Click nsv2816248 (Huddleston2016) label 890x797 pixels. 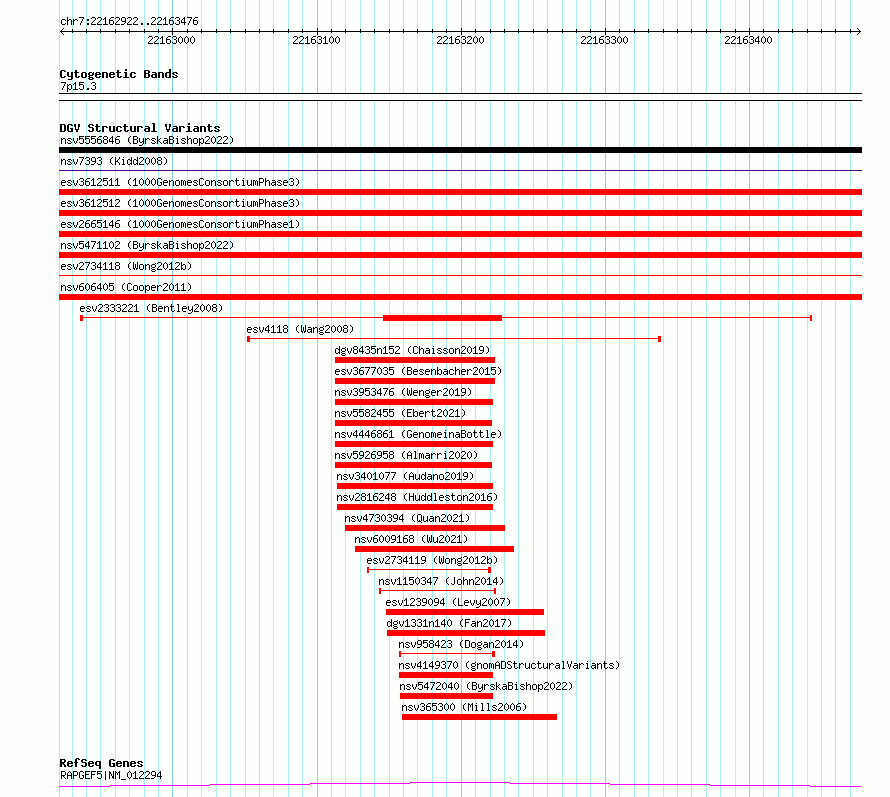click(417, 497)
